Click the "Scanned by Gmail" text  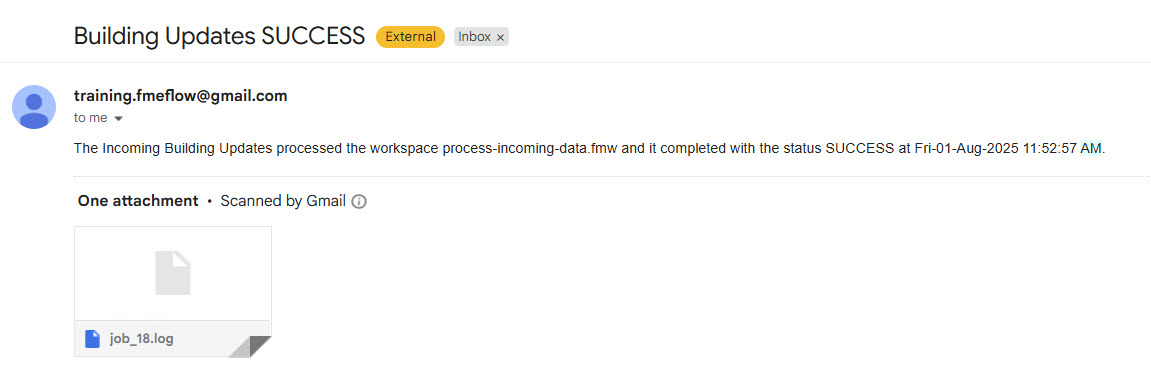pyautogui.click(x=283, y=201)
